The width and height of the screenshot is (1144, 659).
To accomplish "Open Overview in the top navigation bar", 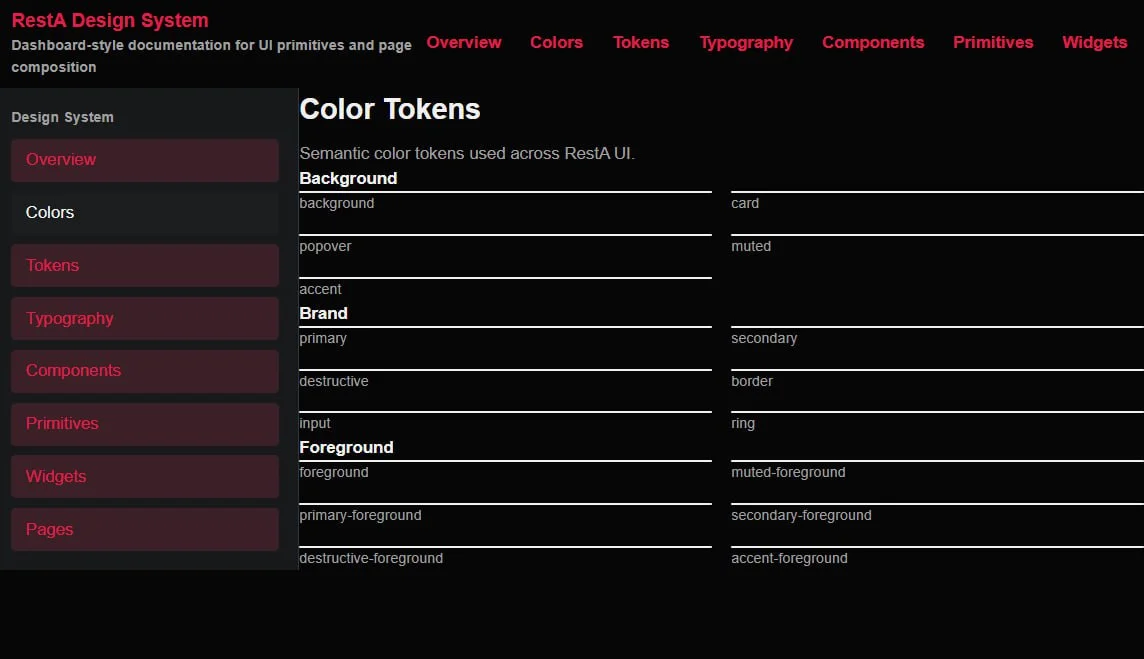I will [464, 42].
